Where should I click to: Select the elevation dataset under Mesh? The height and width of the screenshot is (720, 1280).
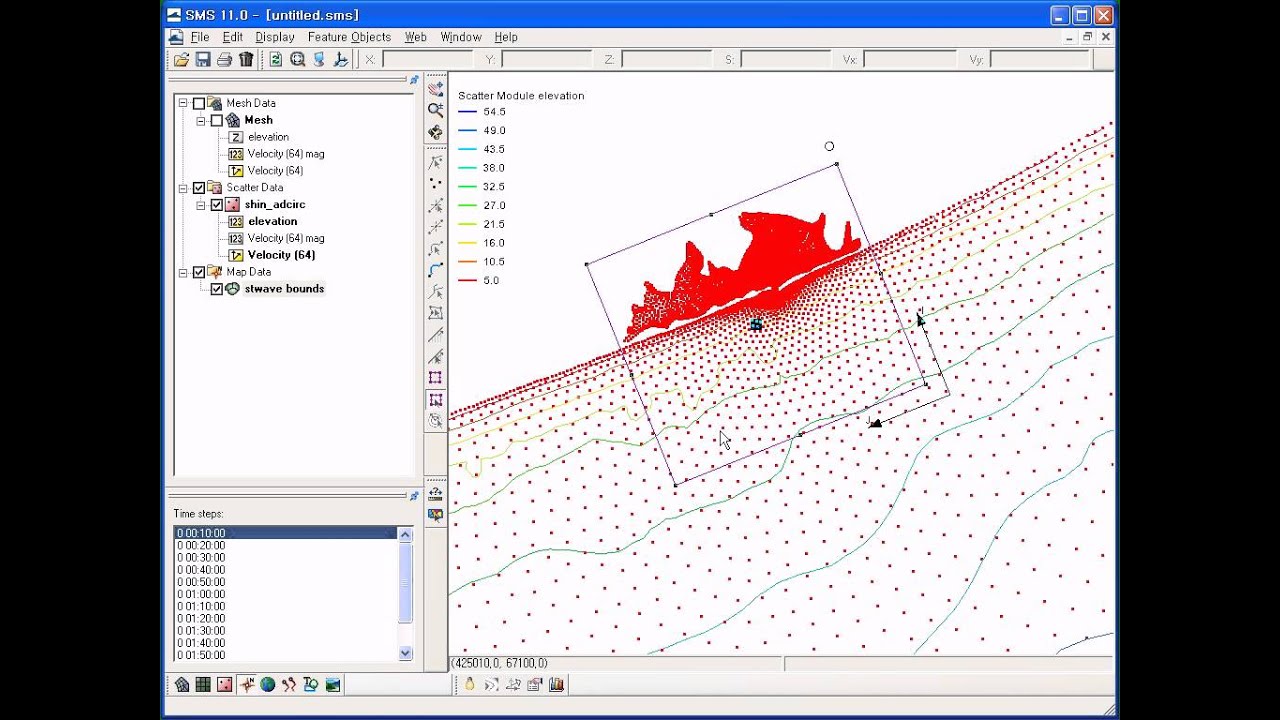point(268,137)
